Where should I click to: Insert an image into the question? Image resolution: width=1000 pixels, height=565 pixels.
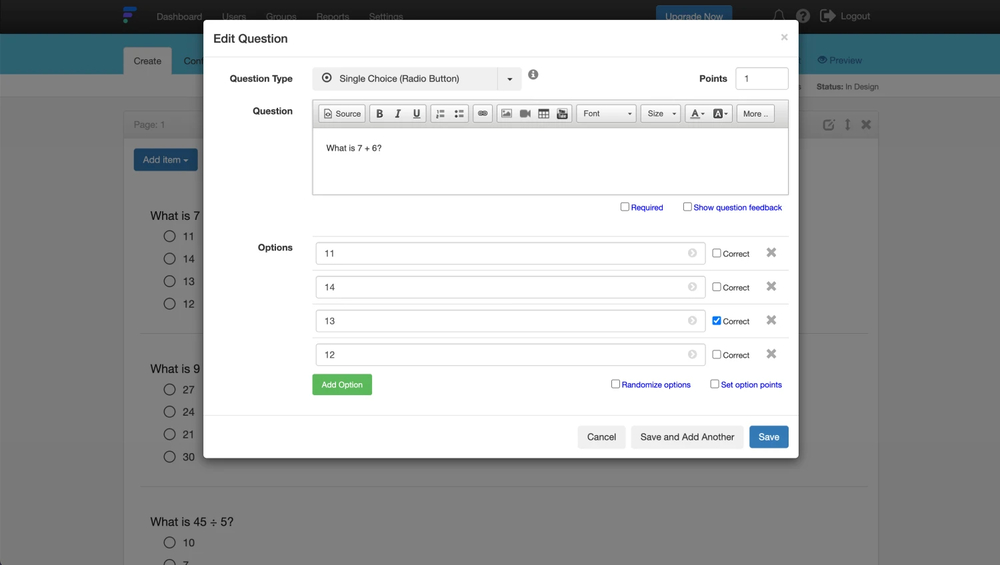(506, 114)
